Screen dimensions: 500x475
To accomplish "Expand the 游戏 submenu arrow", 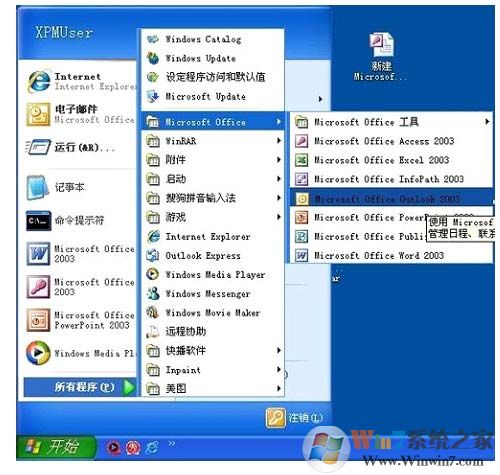I will [279, 217].
